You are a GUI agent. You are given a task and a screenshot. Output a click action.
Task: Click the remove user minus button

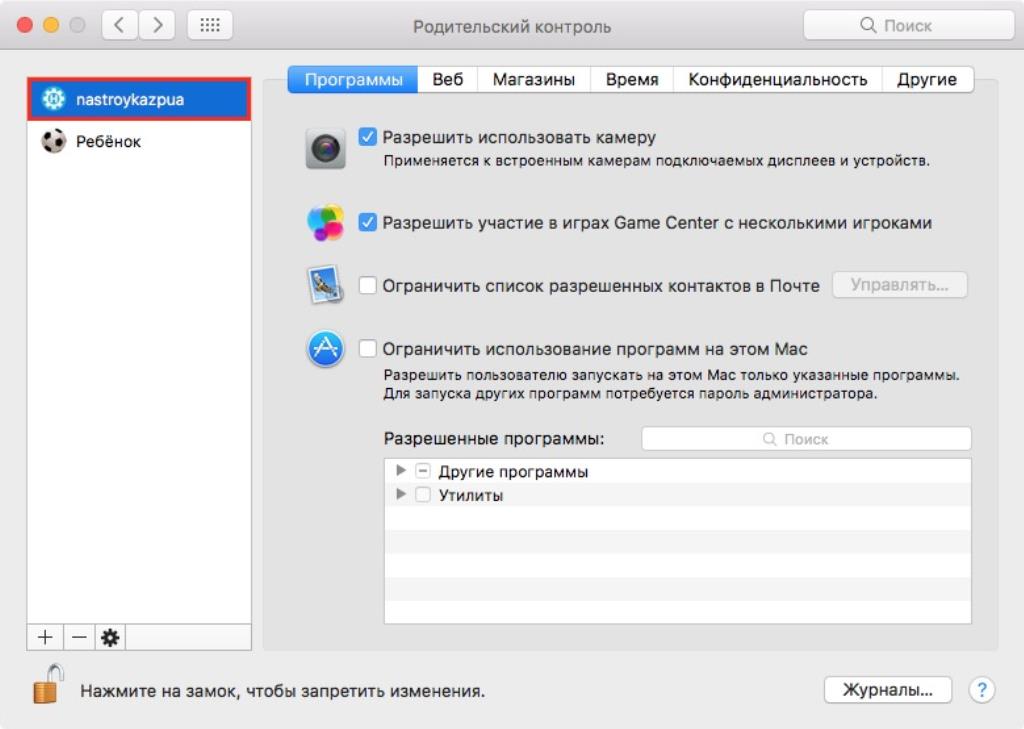click(x=79, y=638)
